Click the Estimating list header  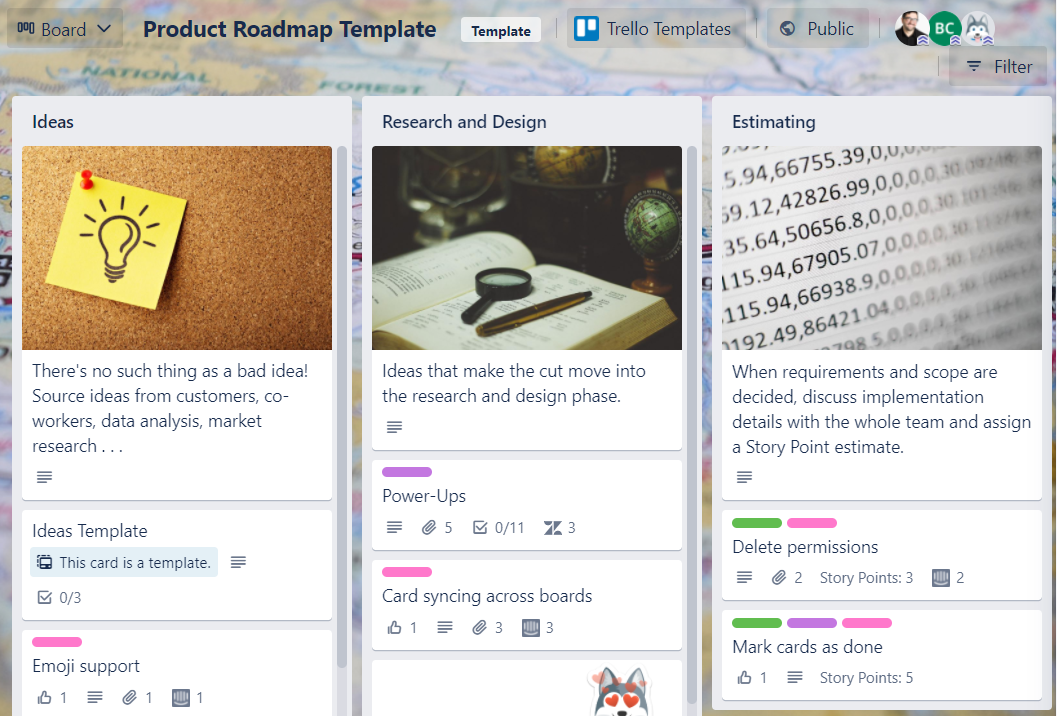pos(773,122)
